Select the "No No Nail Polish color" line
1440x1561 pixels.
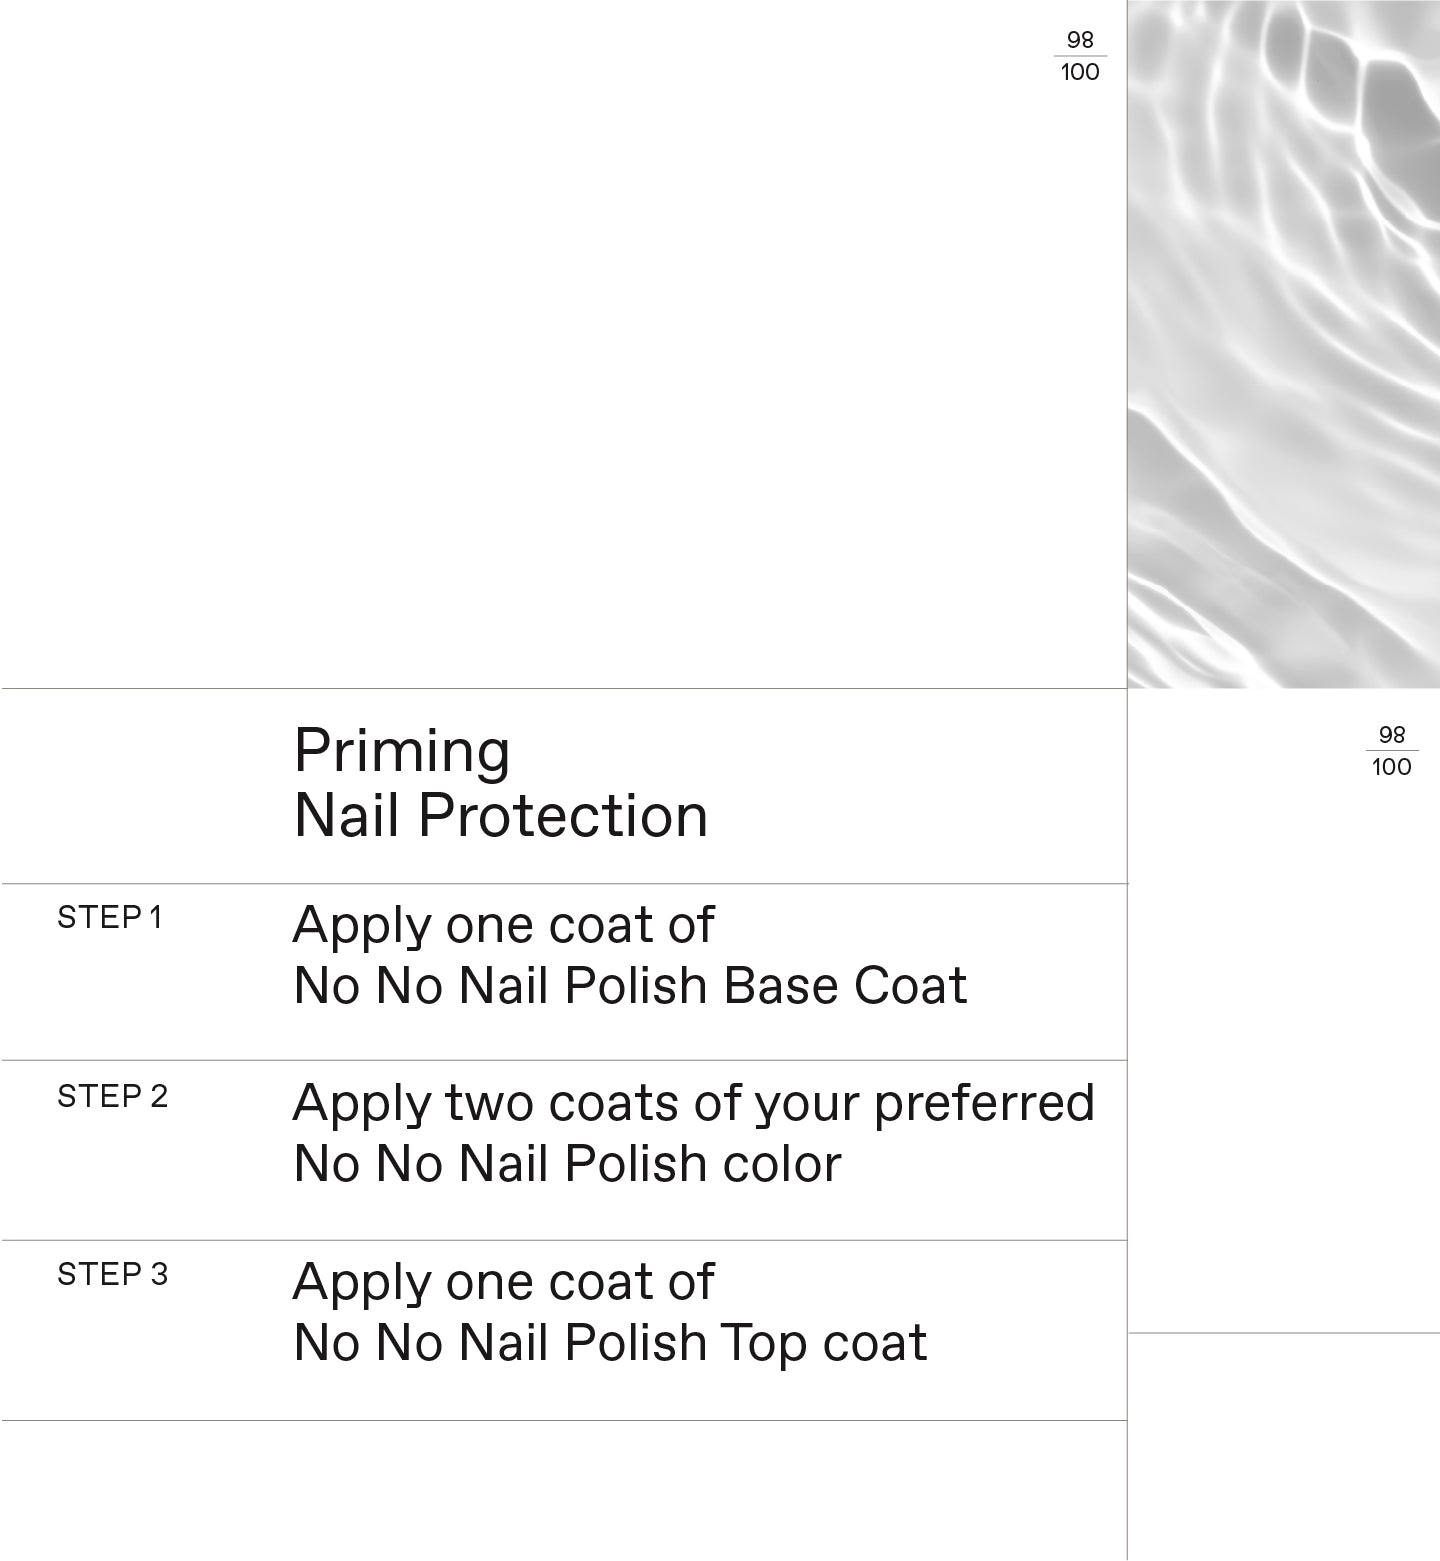tap(567, 1164)
